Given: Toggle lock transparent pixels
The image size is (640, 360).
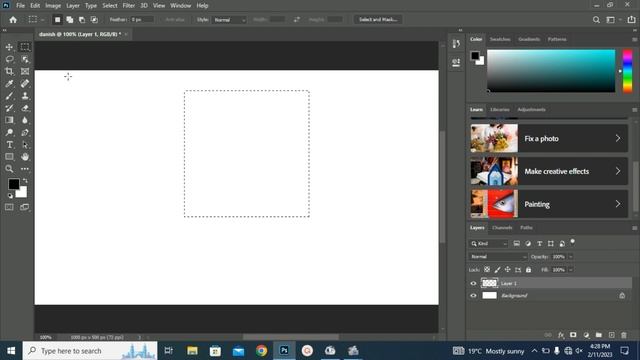Looking at the screenshot, I should 487,269.
